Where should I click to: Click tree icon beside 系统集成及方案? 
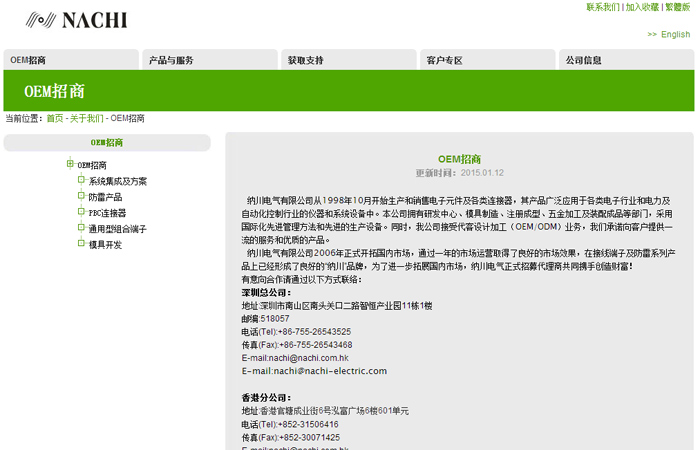pos(81,179)
